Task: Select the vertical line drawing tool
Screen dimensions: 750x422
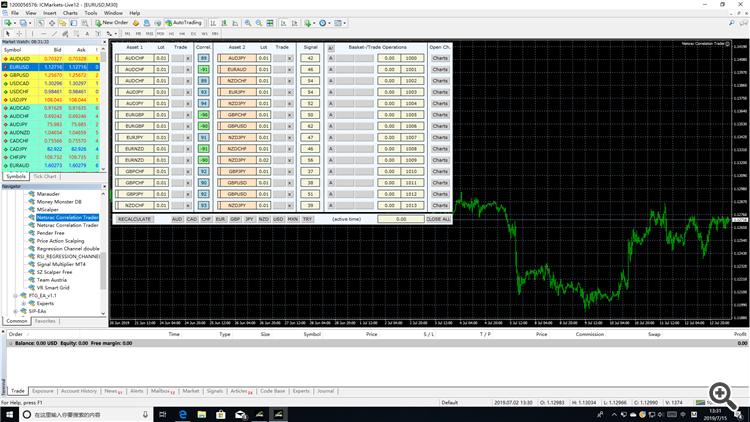Action: click(32, 33)
